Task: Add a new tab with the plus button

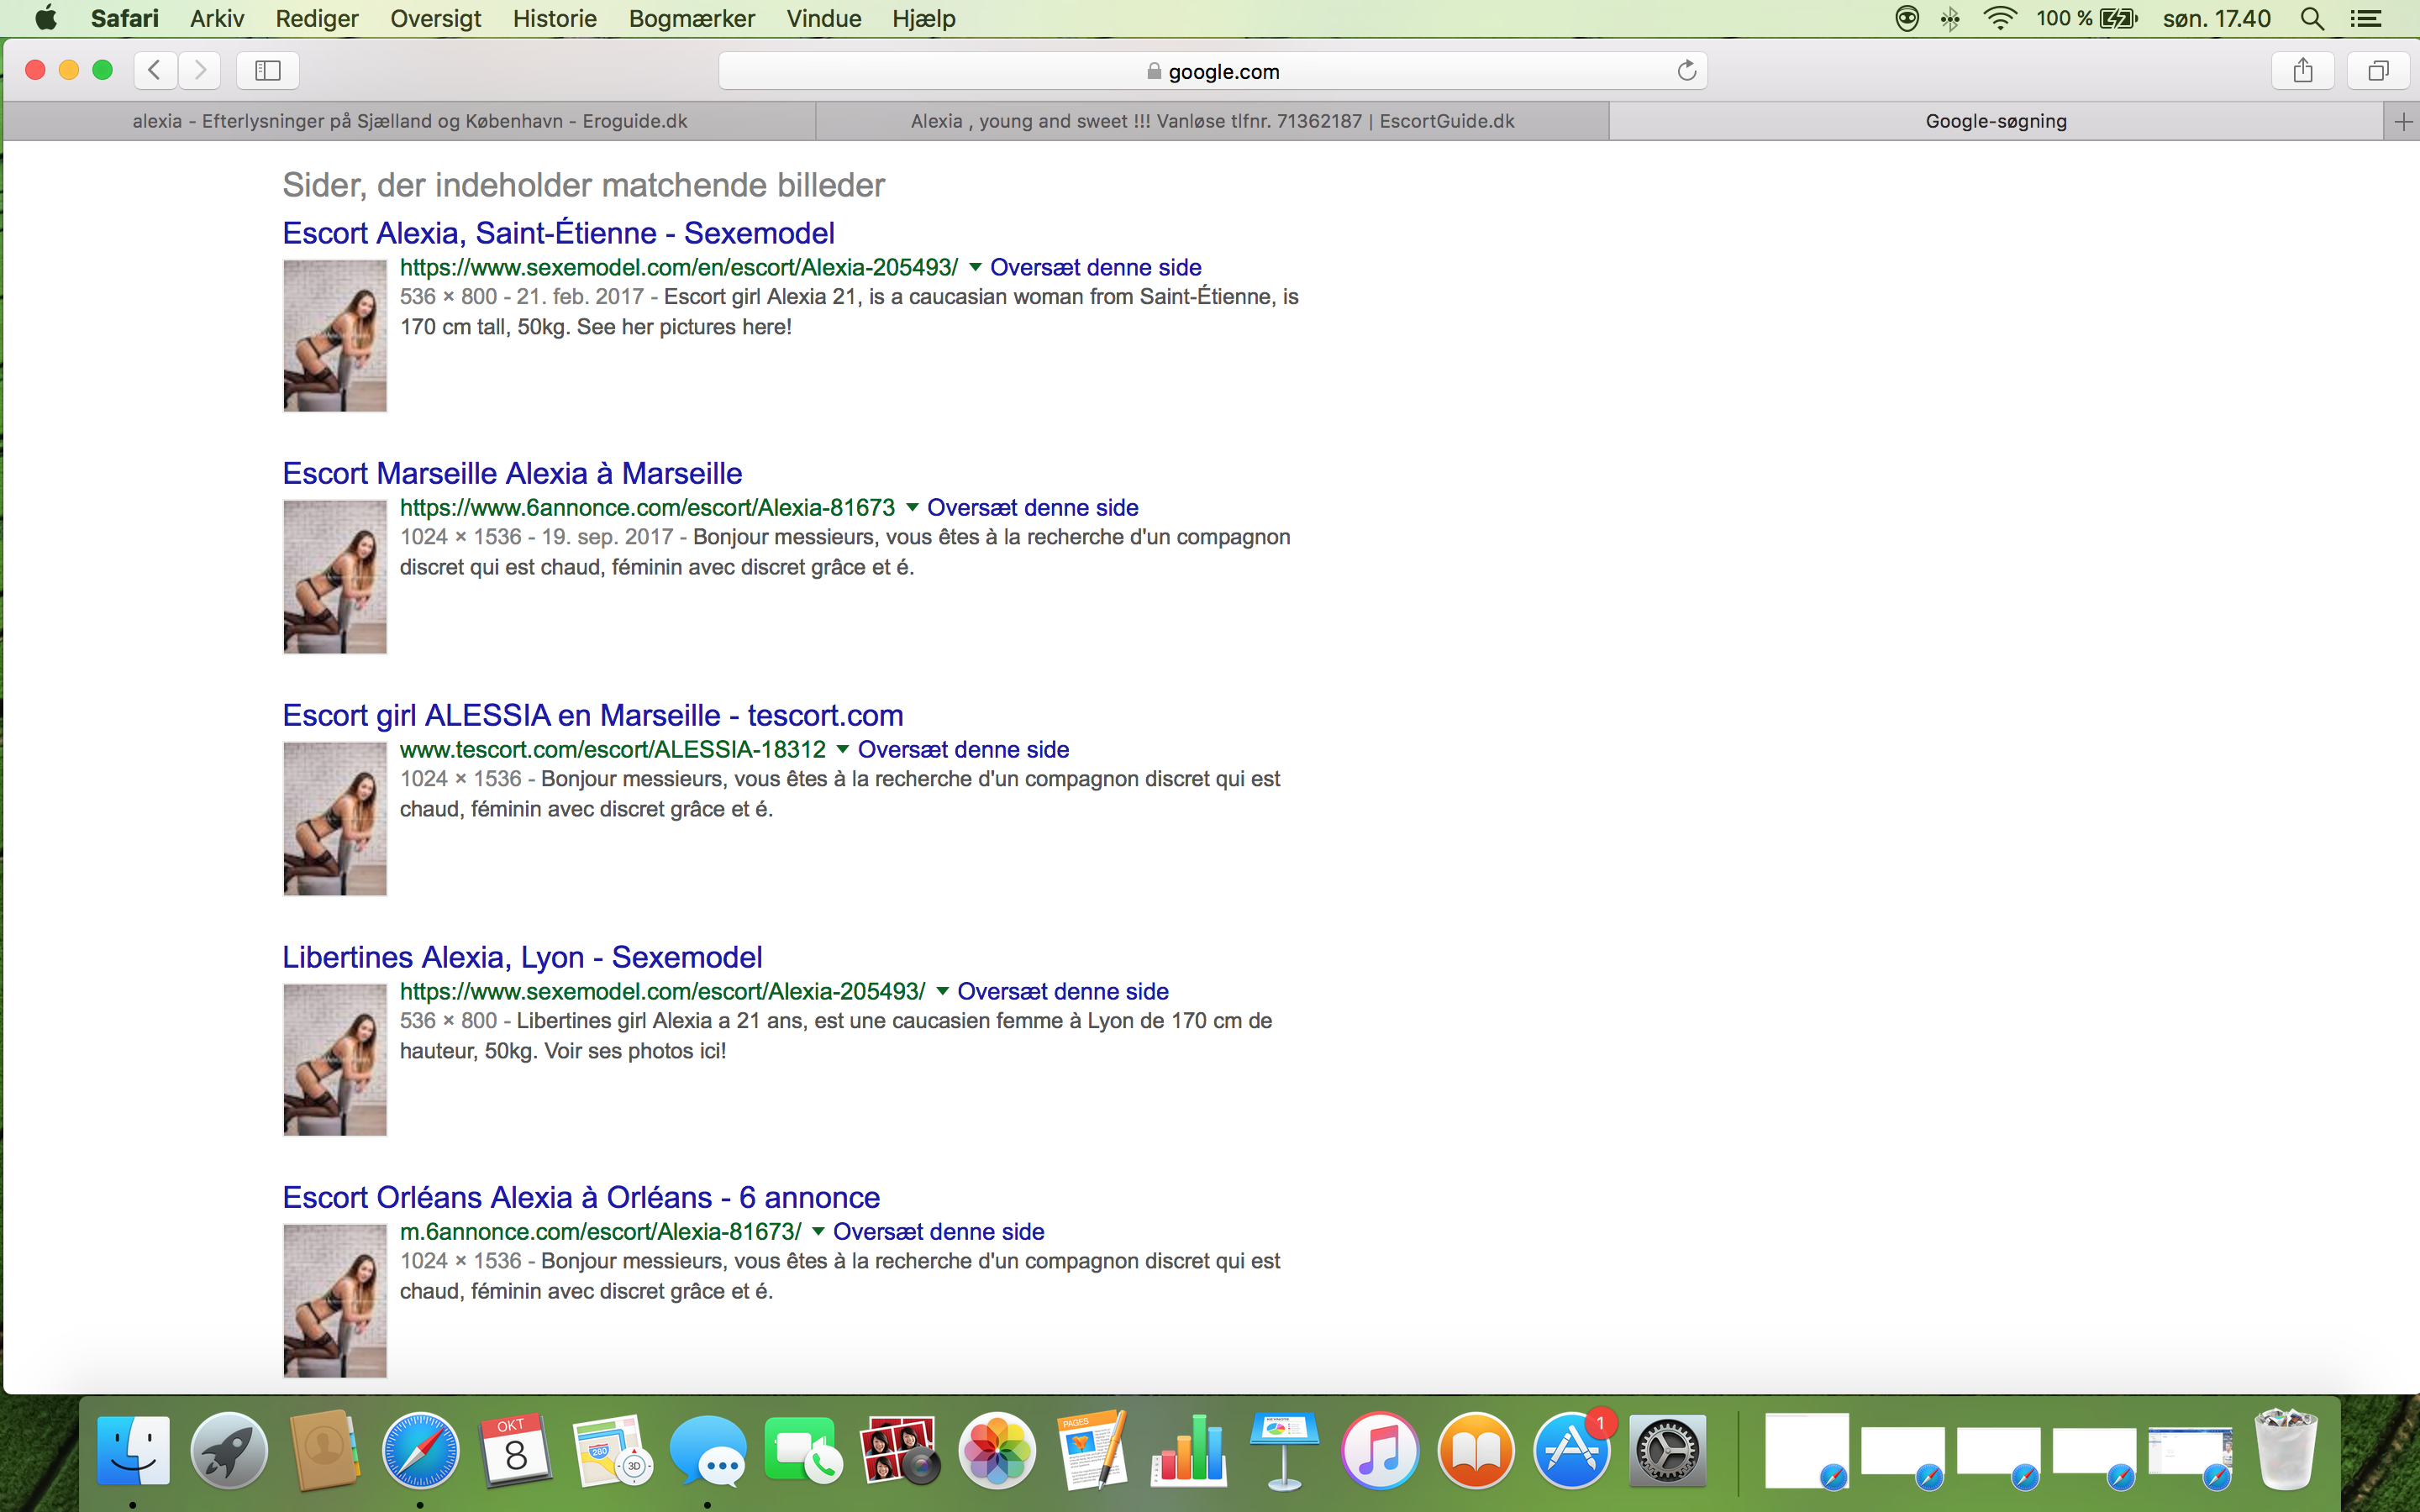Action: coord(2403,122)
